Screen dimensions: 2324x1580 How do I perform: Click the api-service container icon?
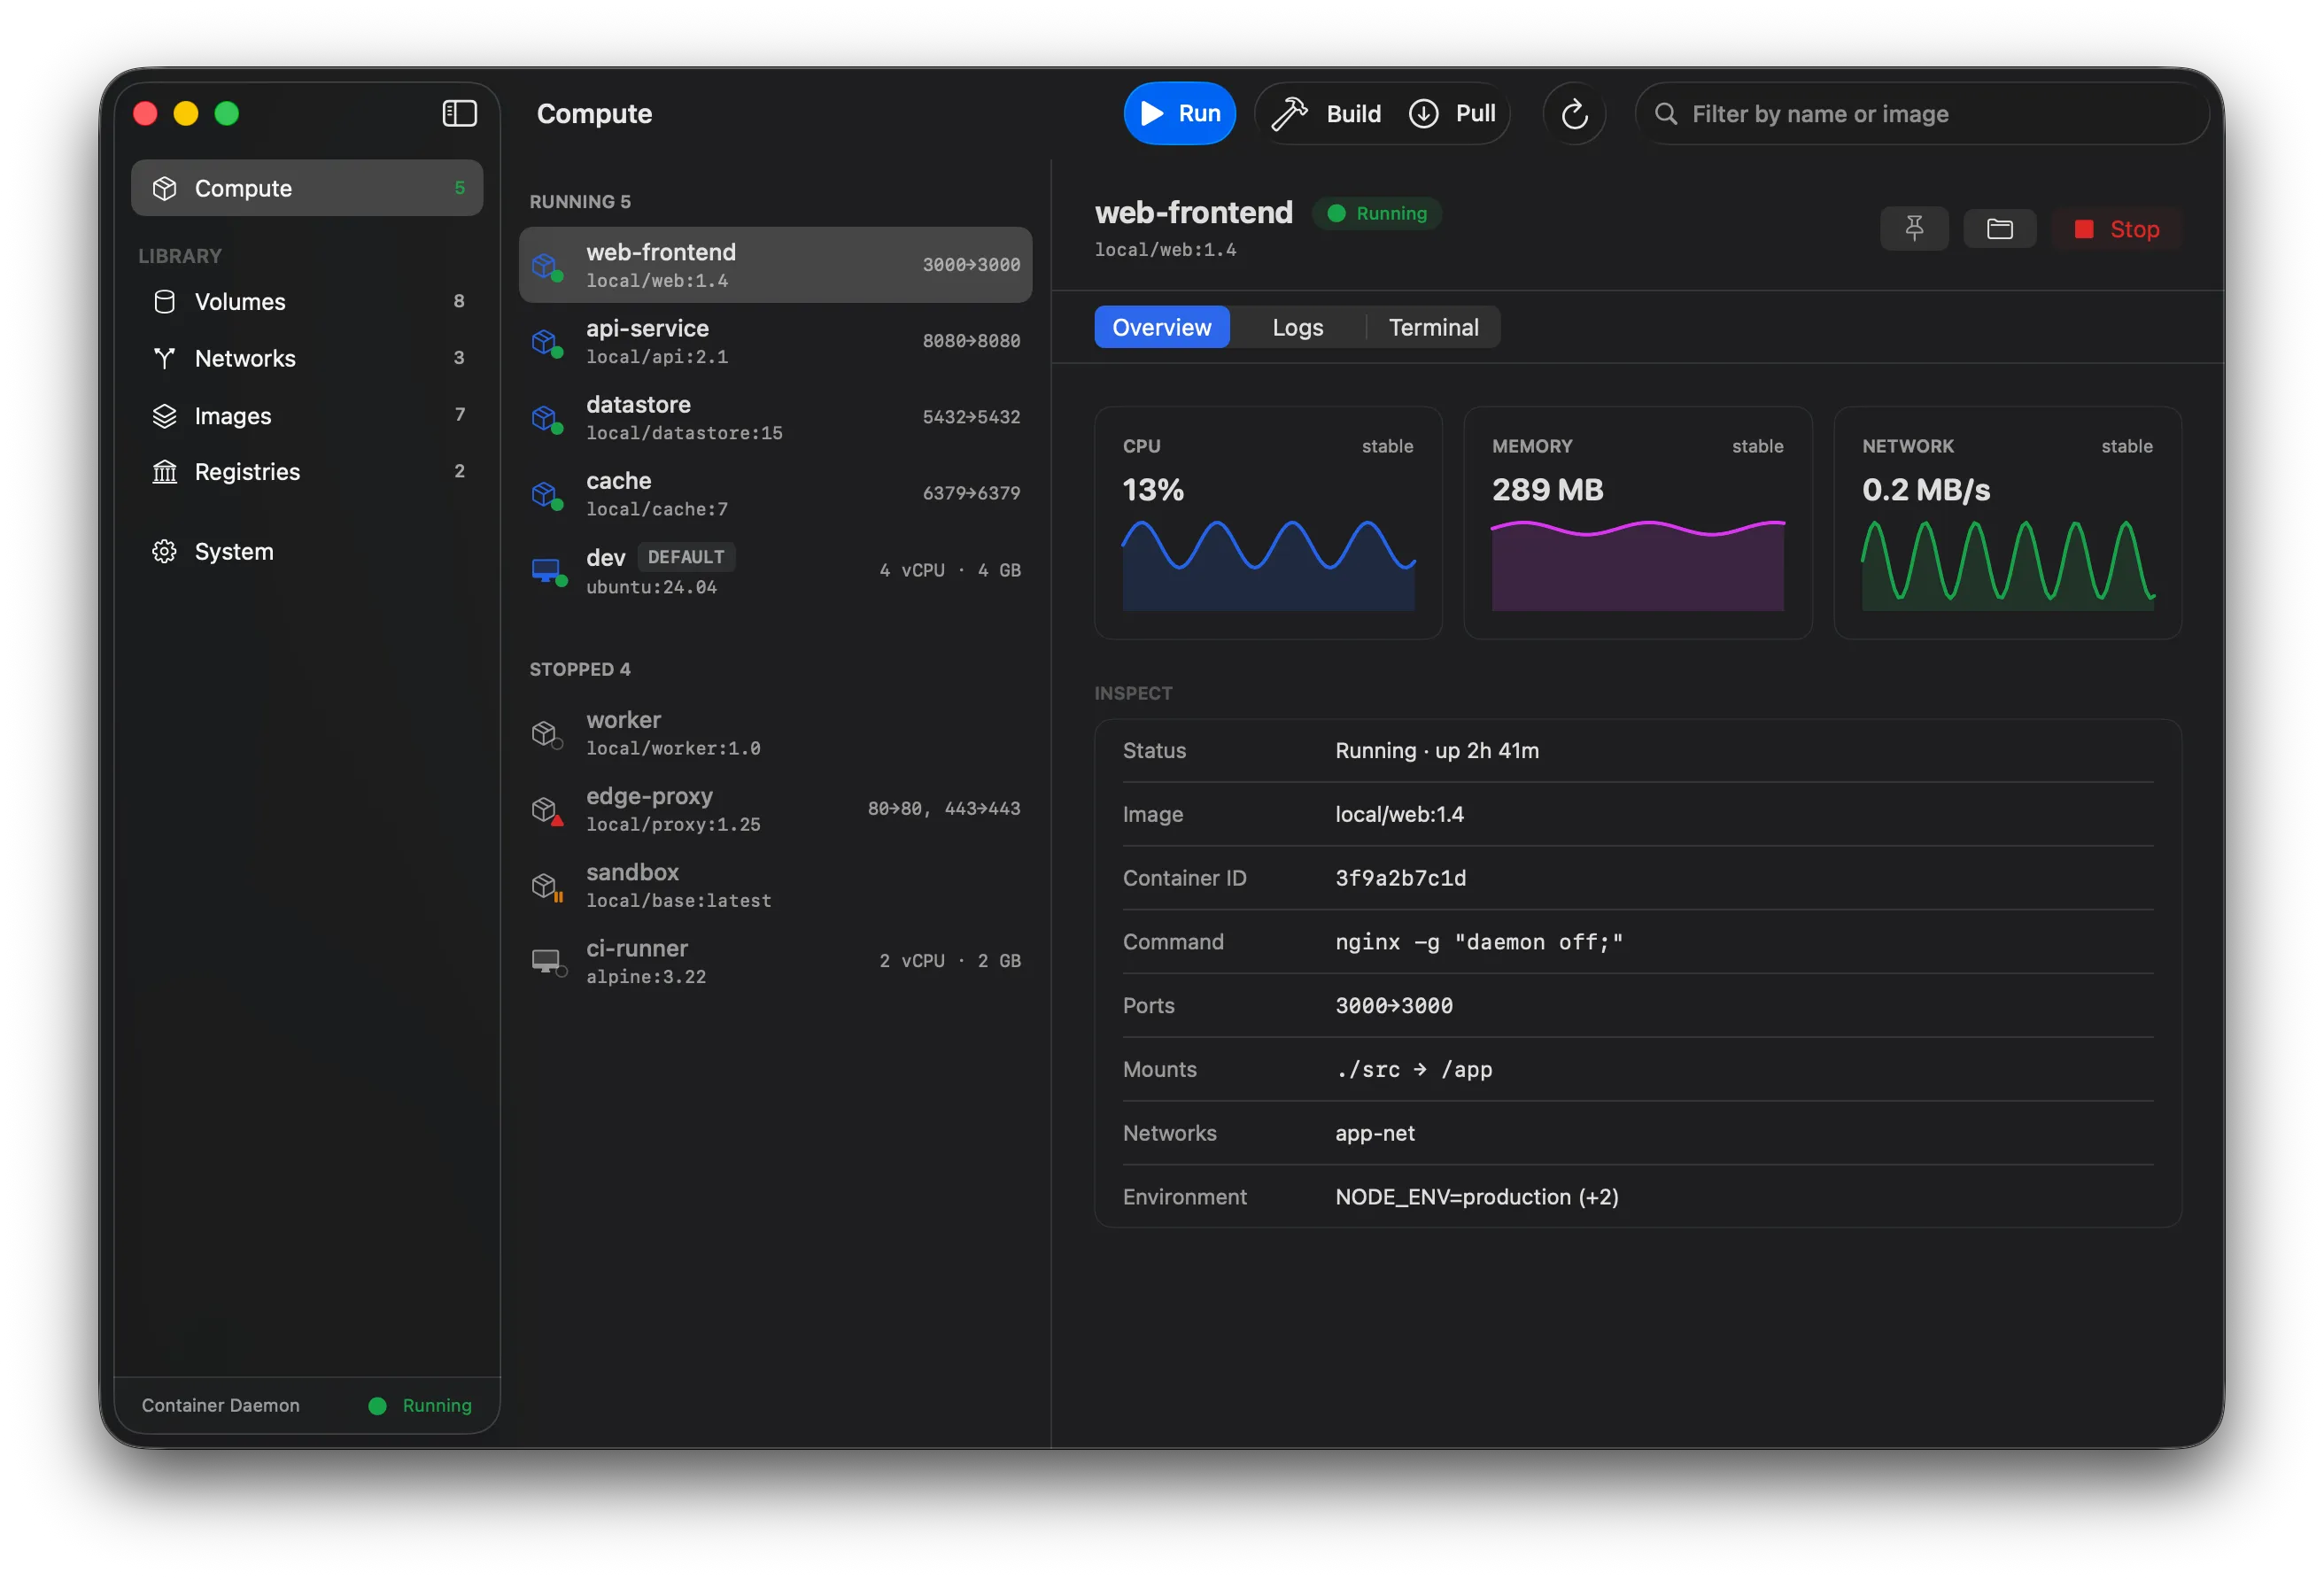pos(546,342)
